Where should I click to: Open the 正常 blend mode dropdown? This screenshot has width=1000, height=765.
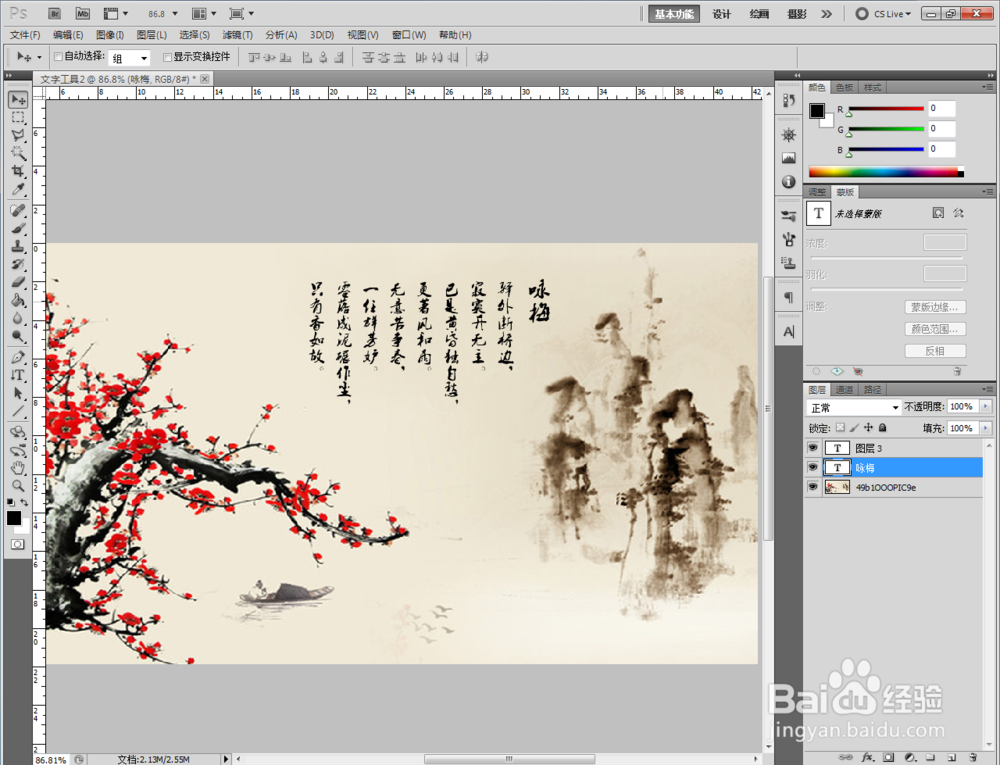tap(853, 407)
